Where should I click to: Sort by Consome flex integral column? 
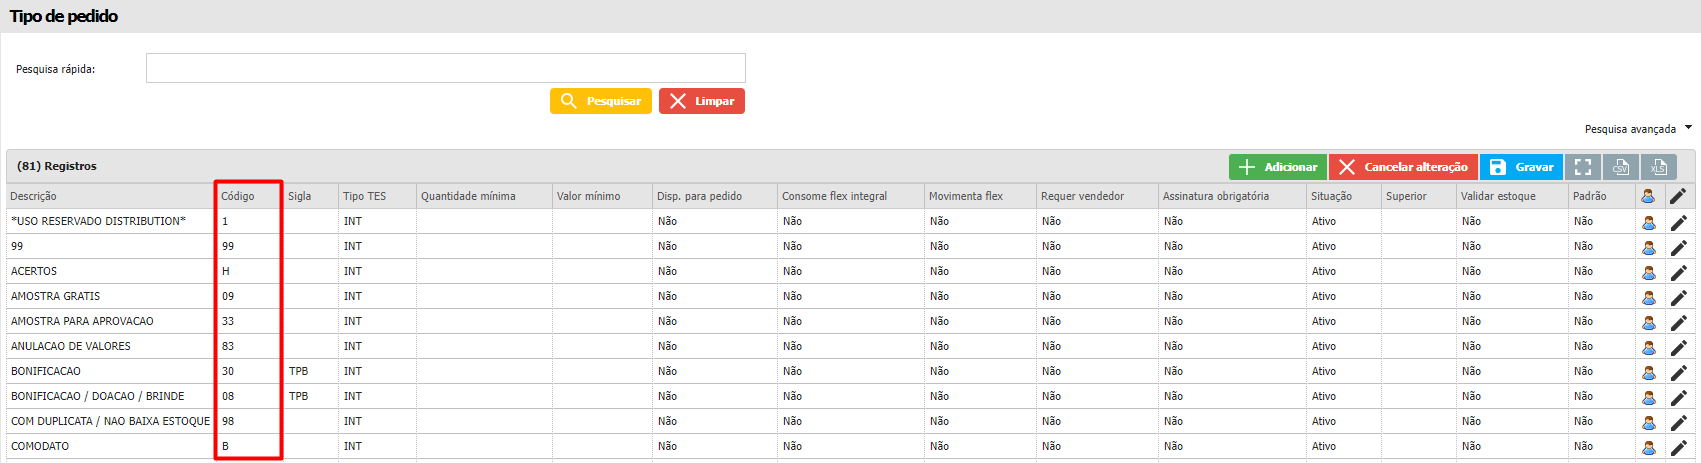pos(835,196)
